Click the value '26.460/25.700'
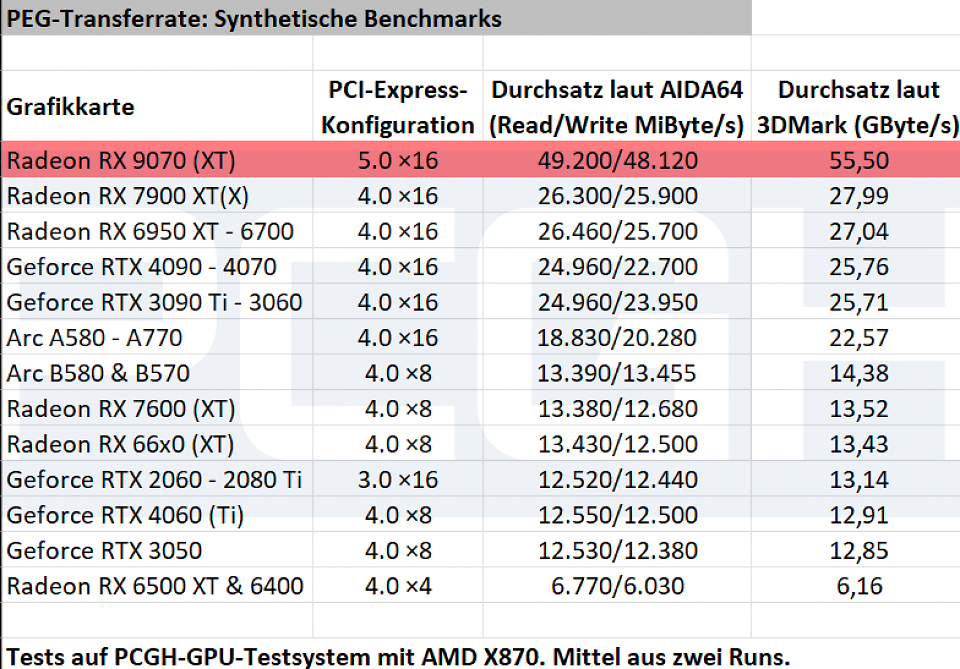The image size is (960, 669). (x=617, y=231)
